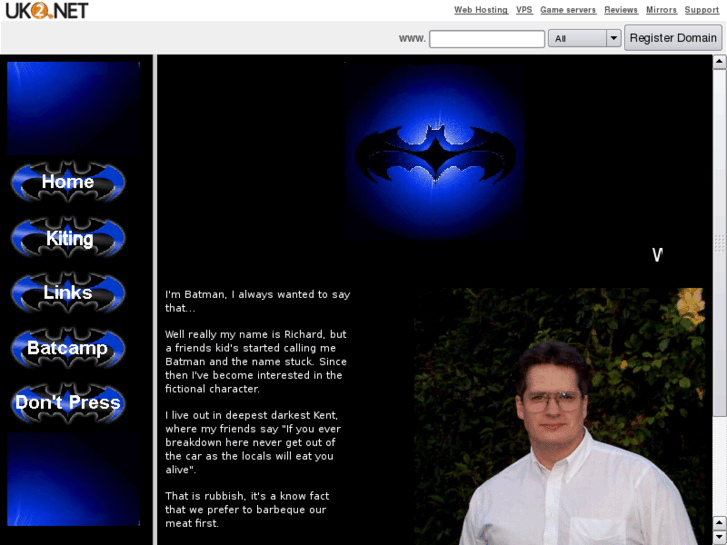
Task: Click the www. domain name field
Action: 487,38
